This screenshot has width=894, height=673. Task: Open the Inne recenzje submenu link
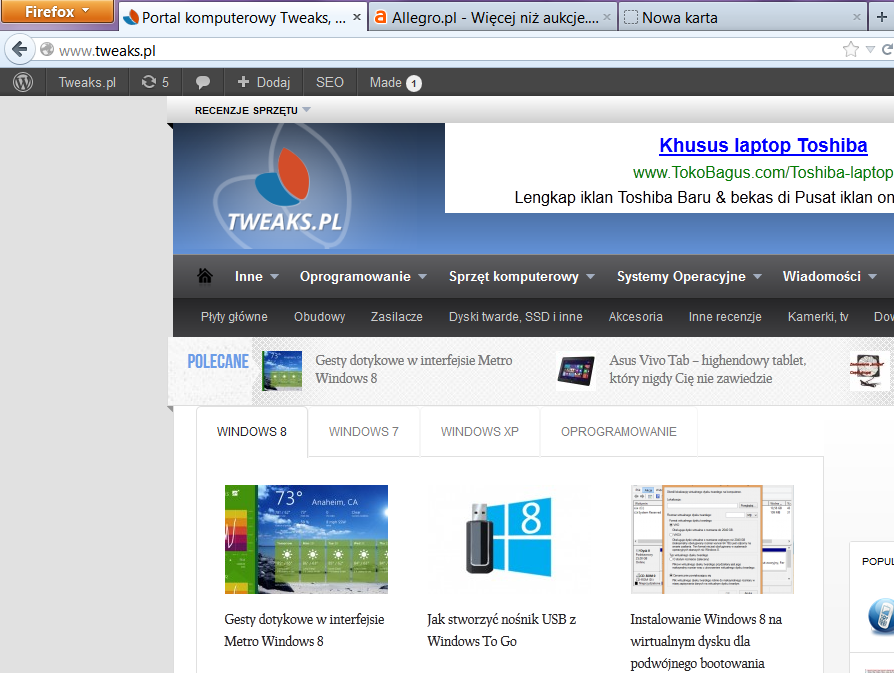click(725, 317)
